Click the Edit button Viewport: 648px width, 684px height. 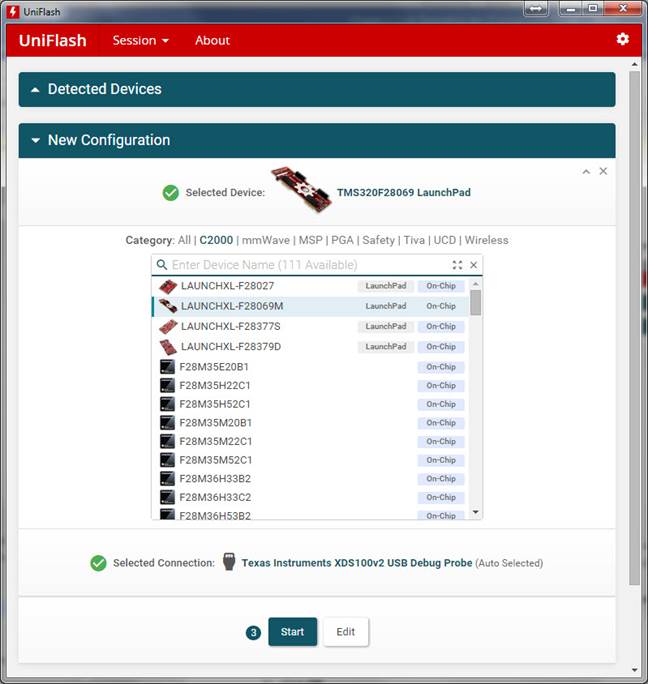345,632
